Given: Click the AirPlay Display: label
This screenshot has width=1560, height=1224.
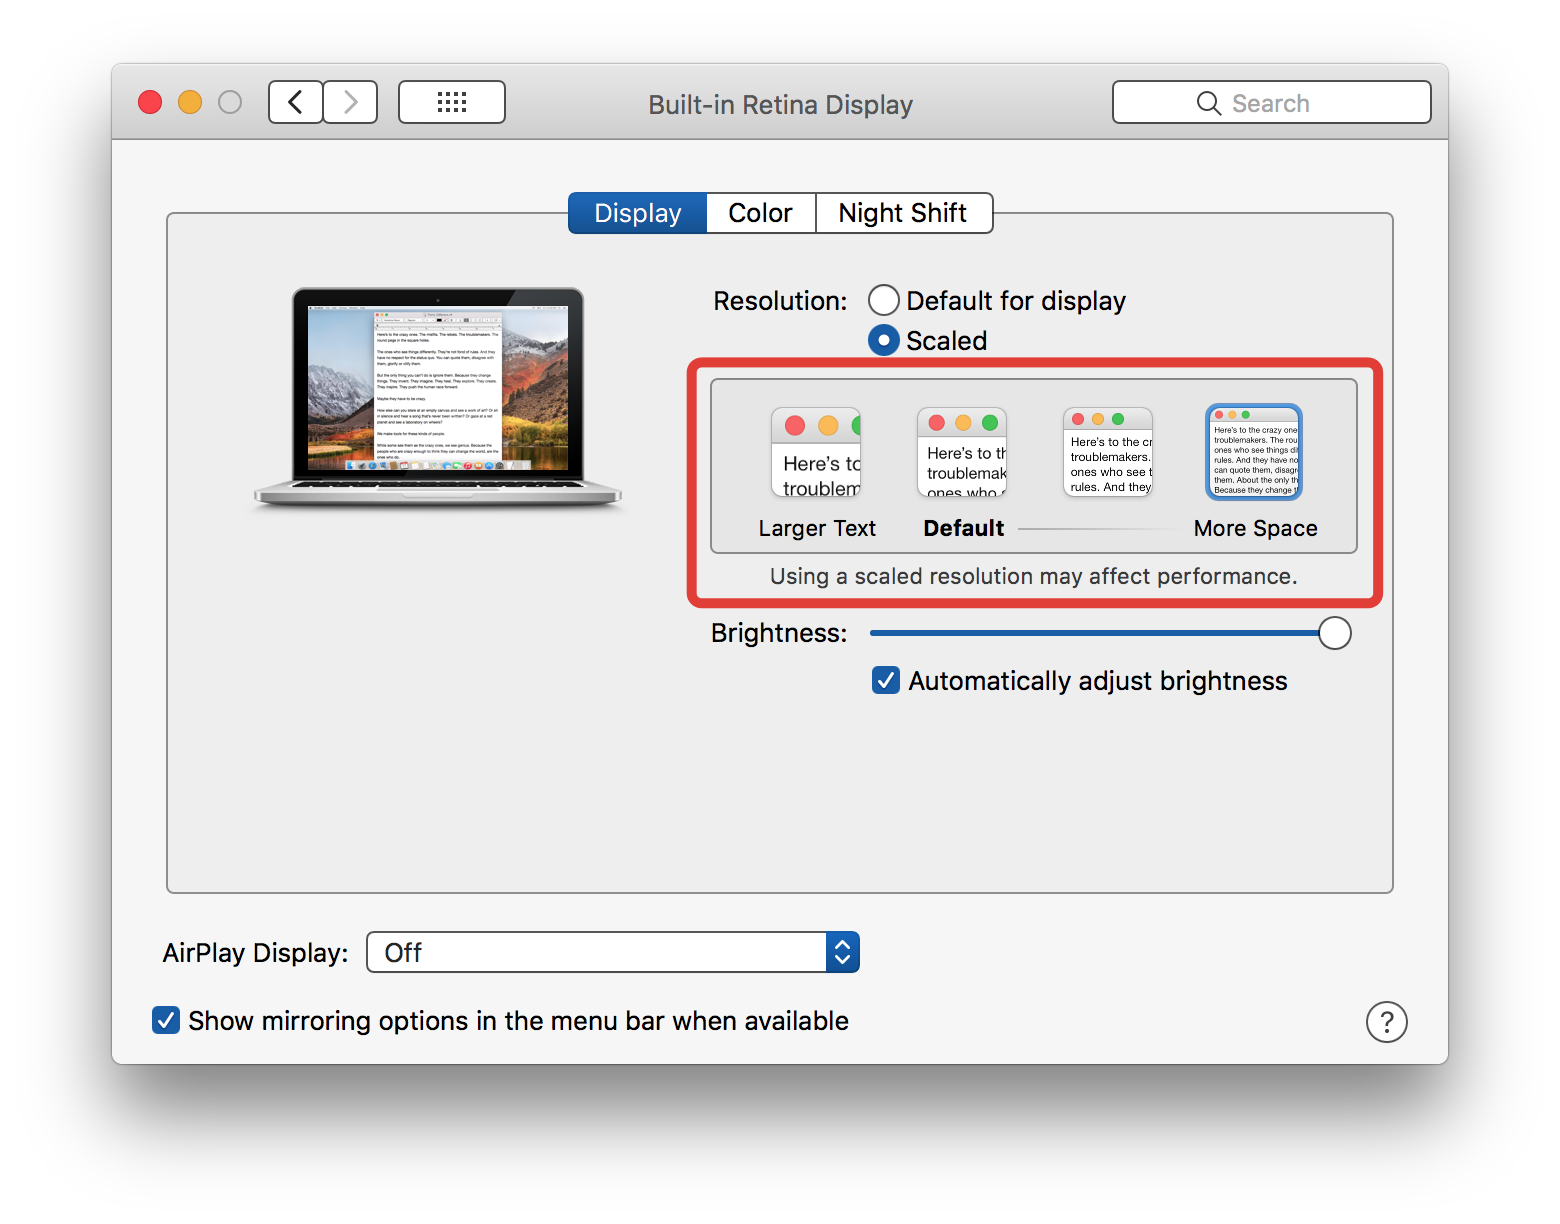Looking at the screenshot, I should [256, 953].
